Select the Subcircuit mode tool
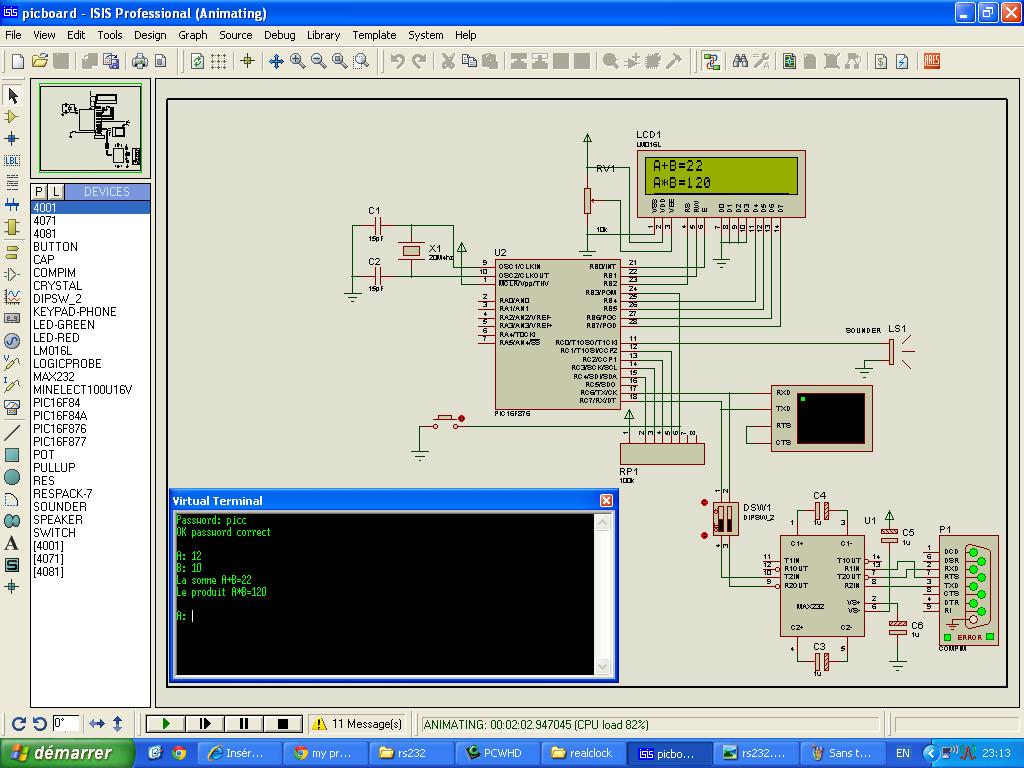1024x768 pixels. click(12, 227)
